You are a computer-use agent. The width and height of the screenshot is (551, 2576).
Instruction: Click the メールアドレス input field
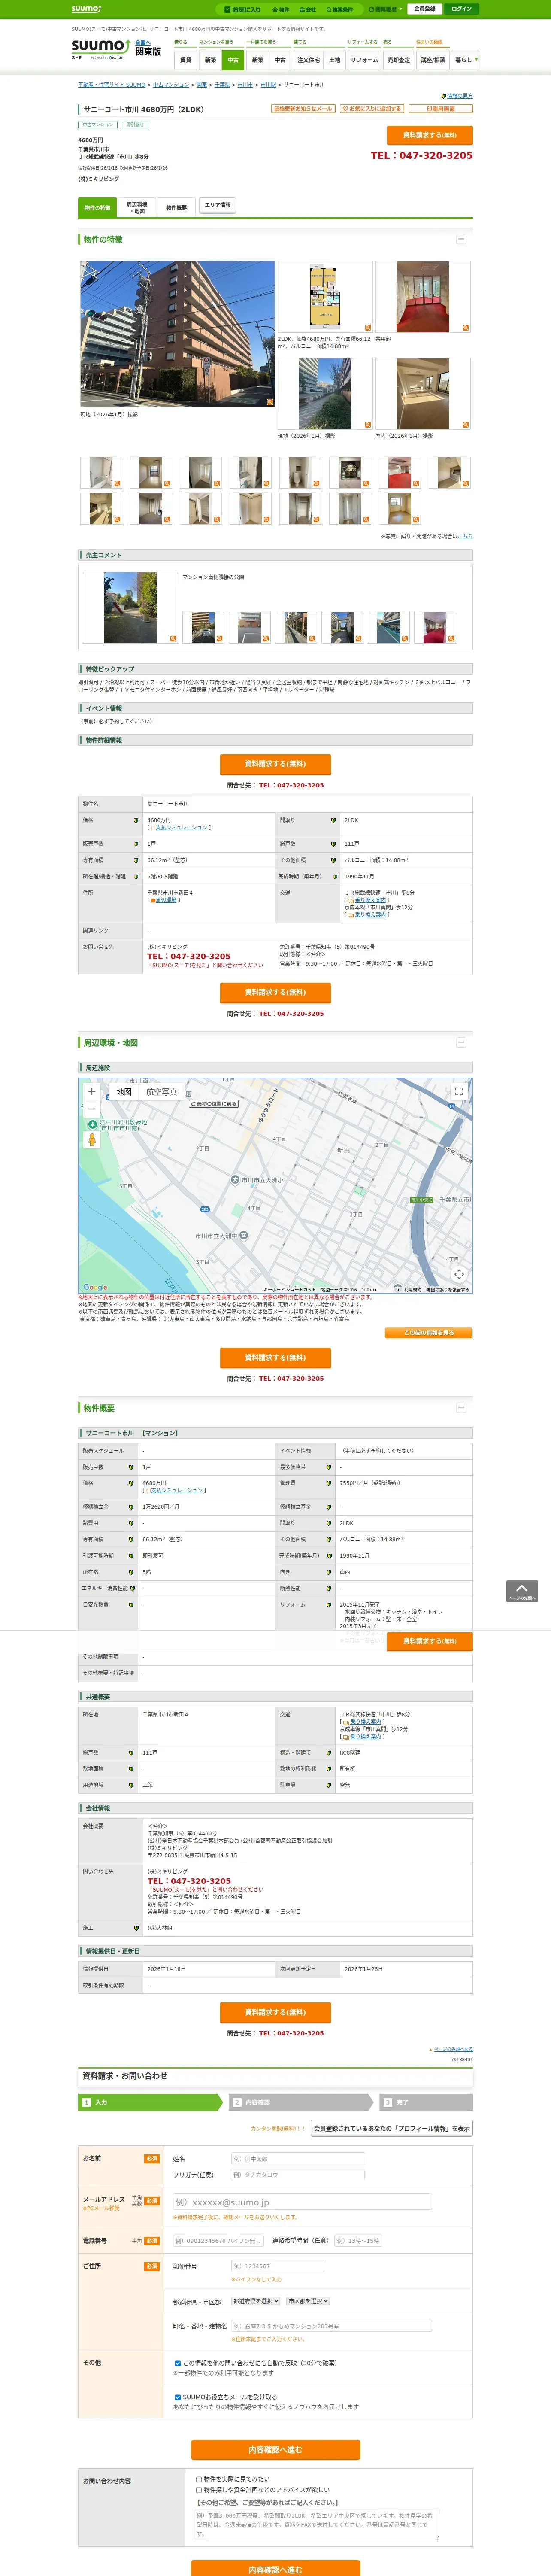coord(302,2202)
